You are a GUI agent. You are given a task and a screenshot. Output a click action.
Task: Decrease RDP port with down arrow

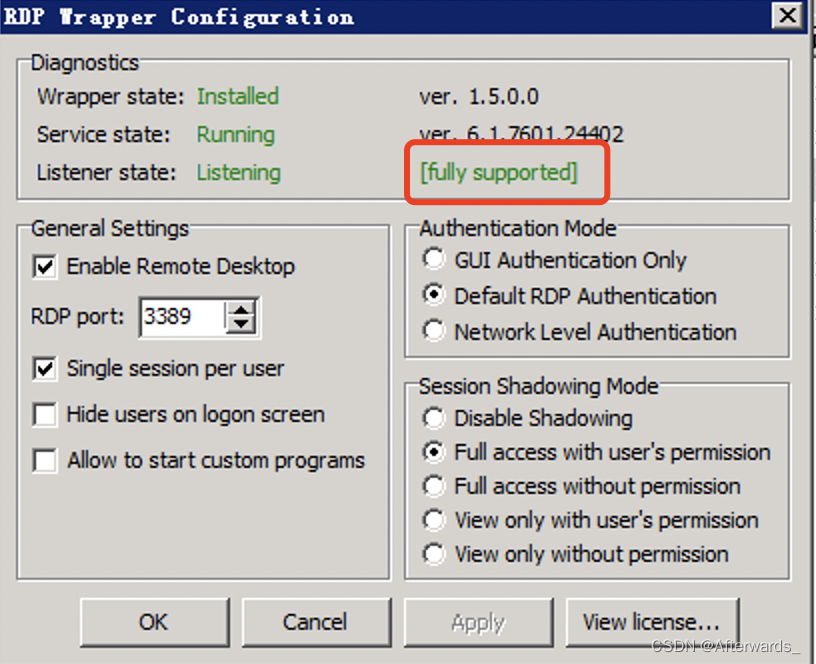pyautogui.click(x=240, y=325)
